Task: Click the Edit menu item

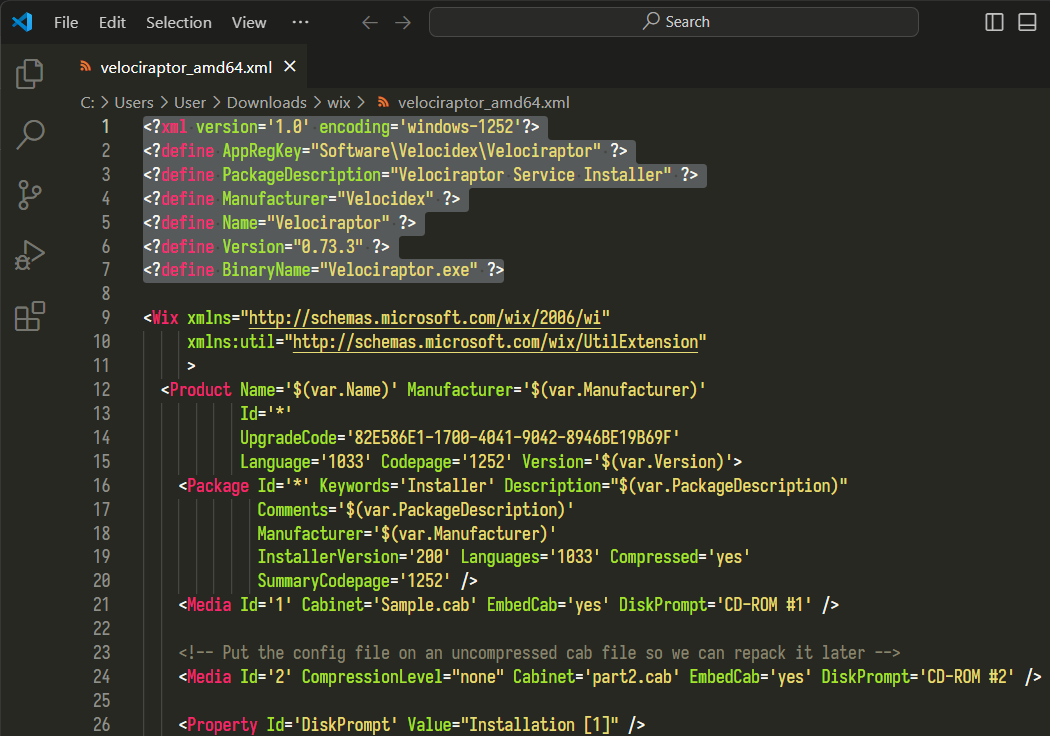Action: pos(111,21)
